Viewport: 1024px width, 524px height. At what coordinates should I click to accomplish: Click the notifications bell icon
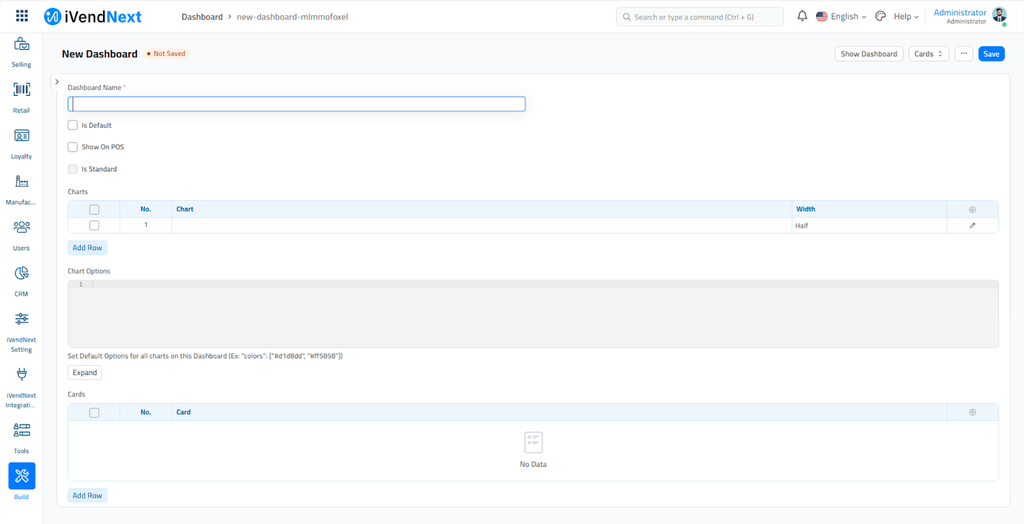coord(802,16)
